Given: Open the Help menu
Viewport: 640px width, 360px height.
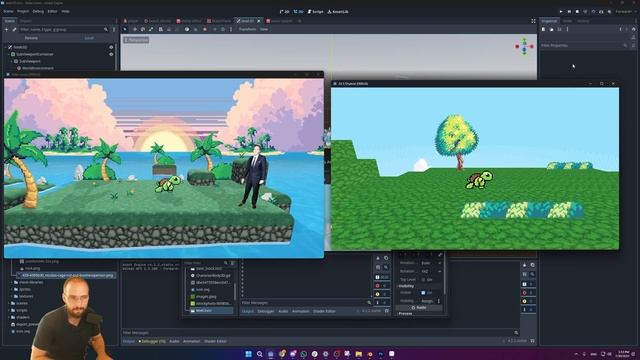Looking at the screenshot, I should 65,11.
